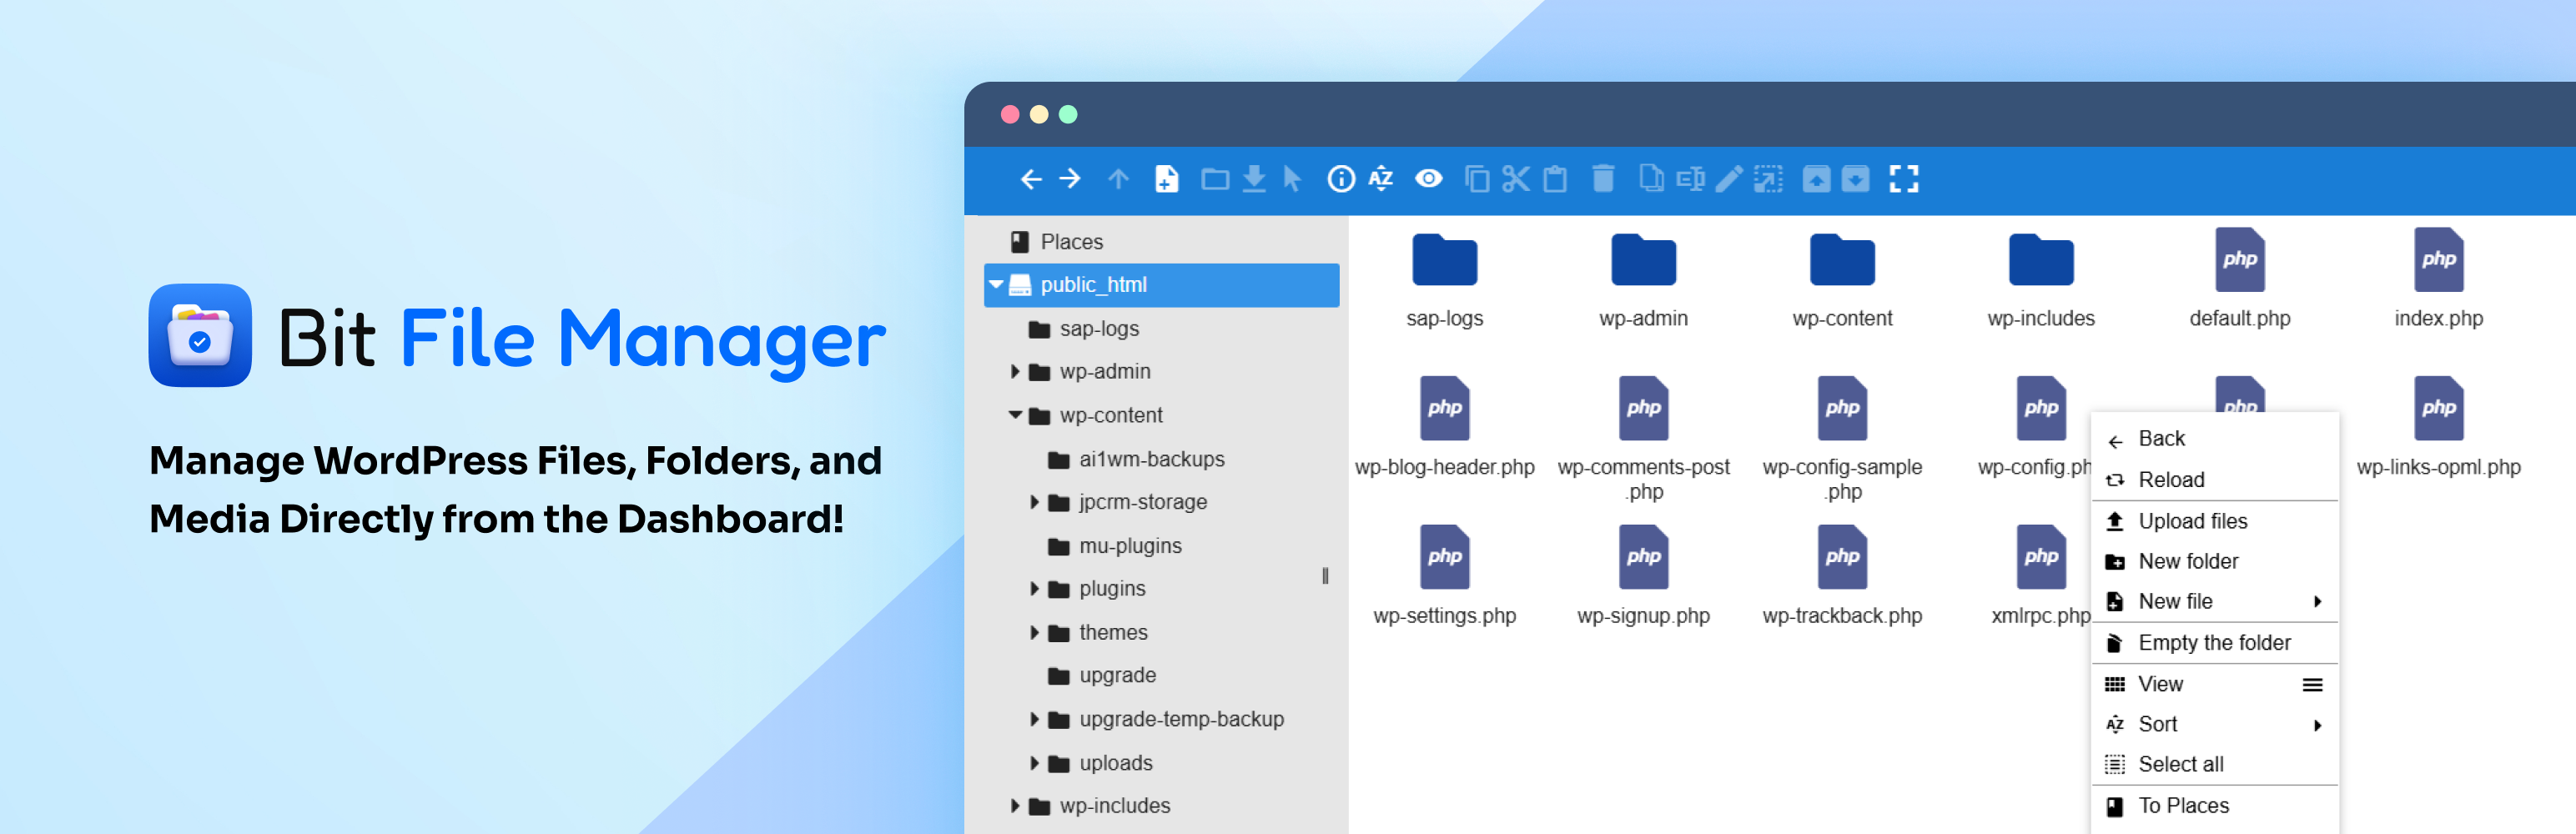Open the wp-config-sample.php file
Screen dimensions: 2576x834
[x=1842, y=408]
